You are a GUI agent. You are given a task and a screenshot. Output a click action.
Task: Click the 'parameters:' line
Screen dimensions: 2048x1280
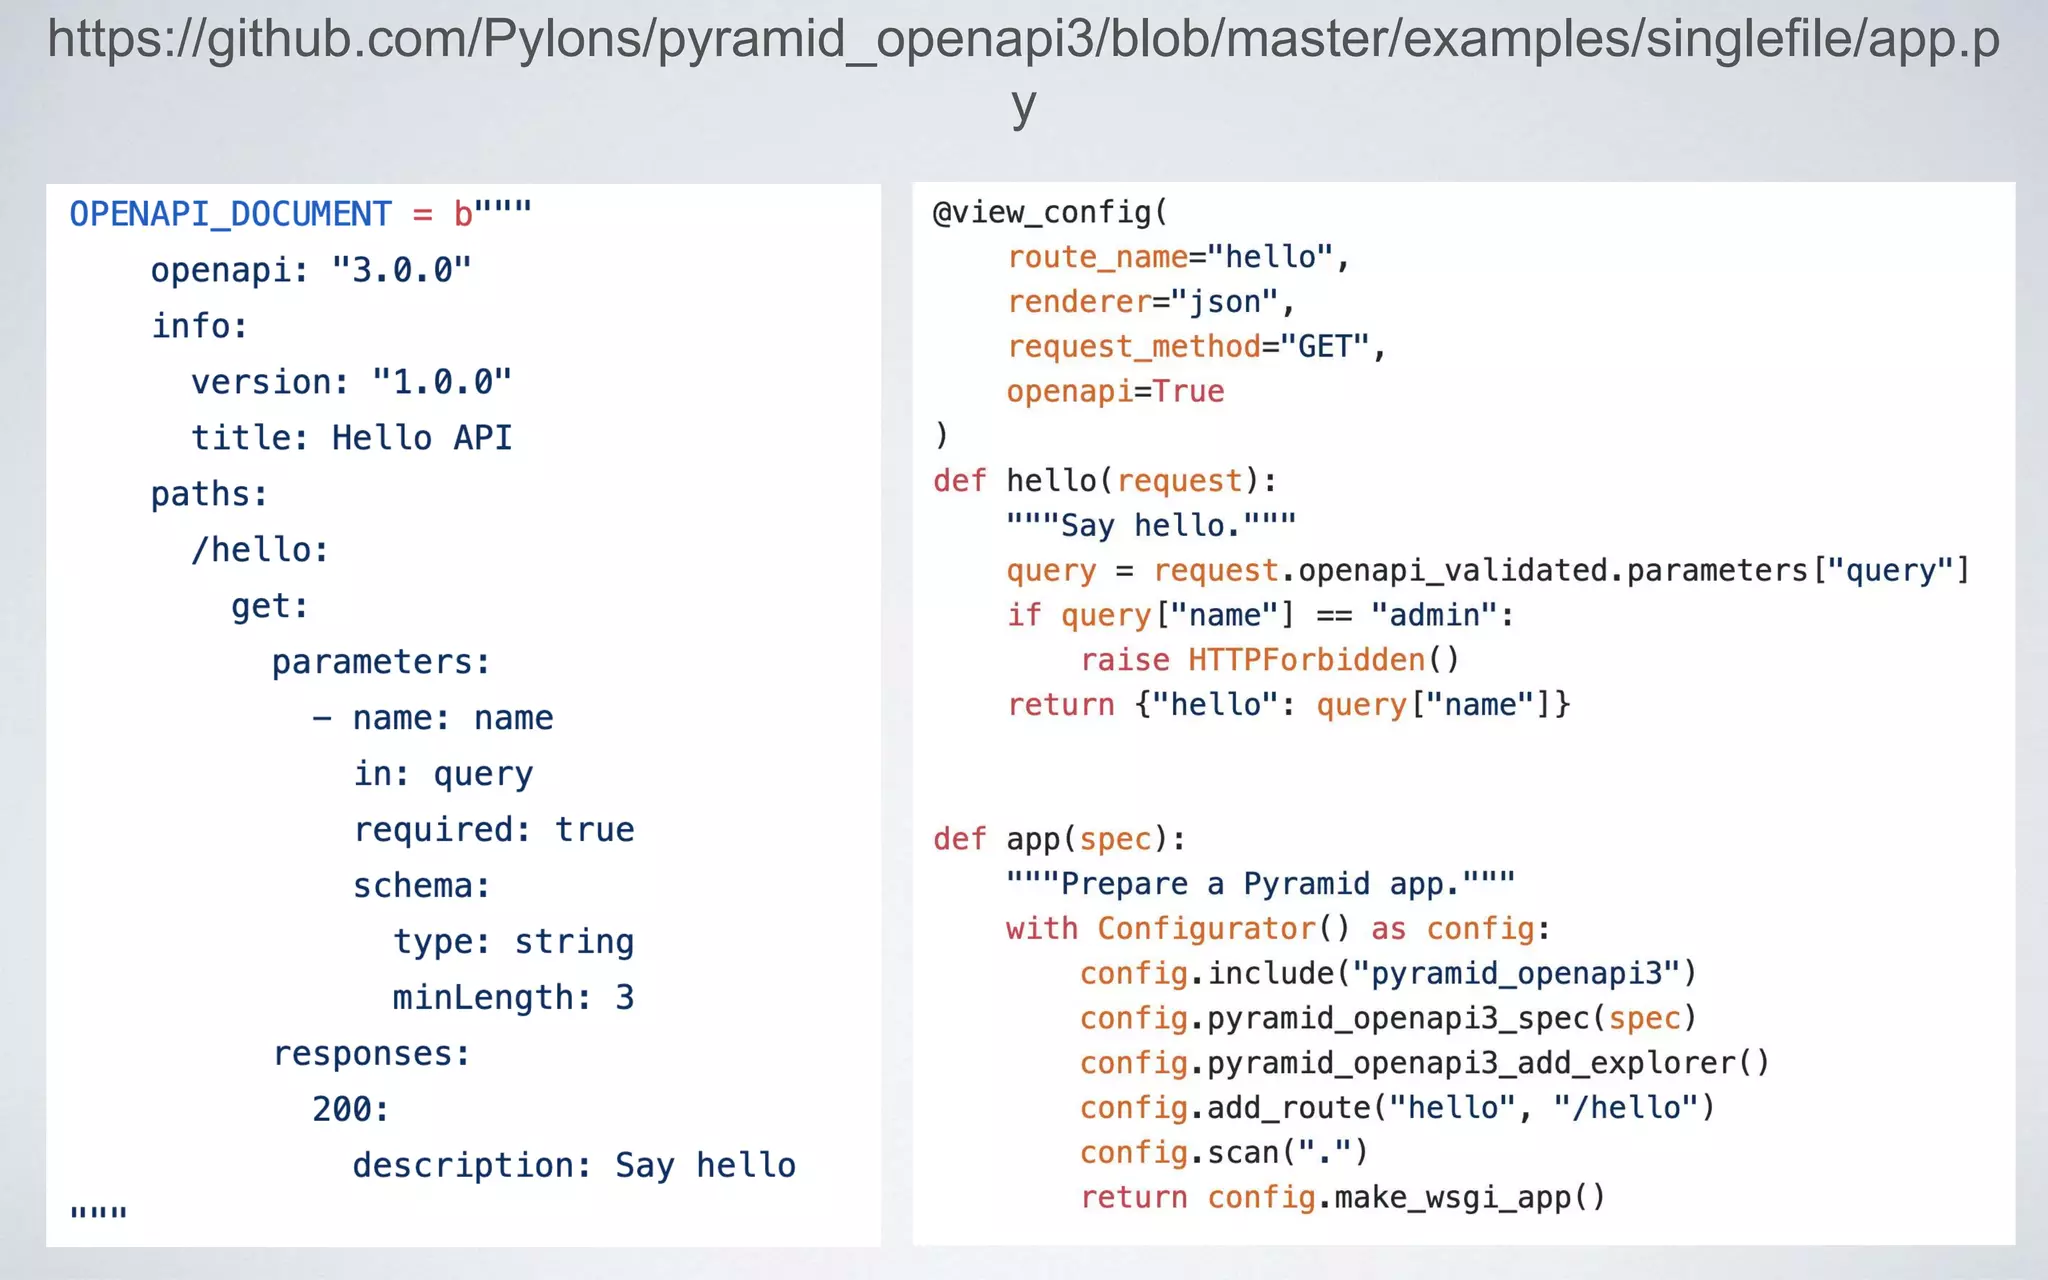pyautogui.click(x=381, y=662)
